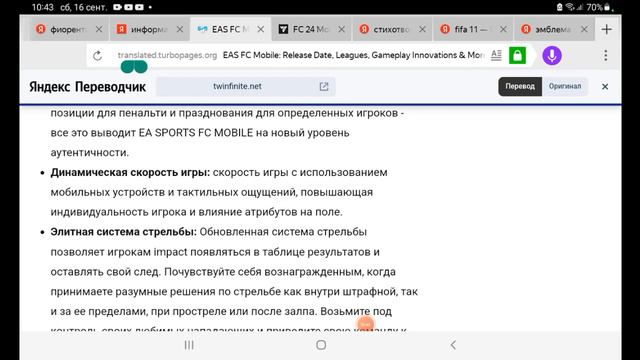Close the EAS FC M tab
The width and height of the screenshot is (640, 360).
click(260, 29)
